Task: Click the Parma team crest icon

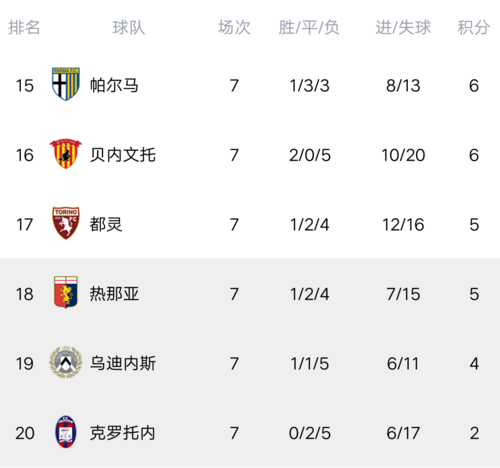Action: (66, 84)
